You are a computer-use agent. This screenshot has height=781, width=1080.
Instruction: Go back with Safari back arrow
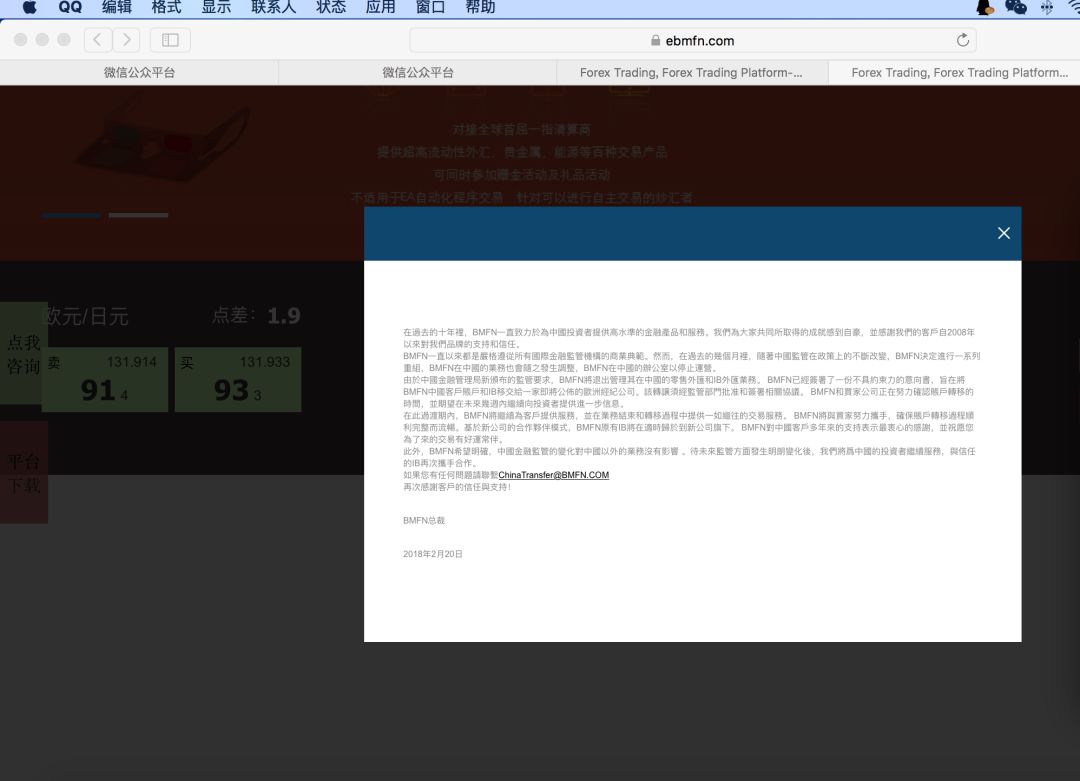coord(98,40)
